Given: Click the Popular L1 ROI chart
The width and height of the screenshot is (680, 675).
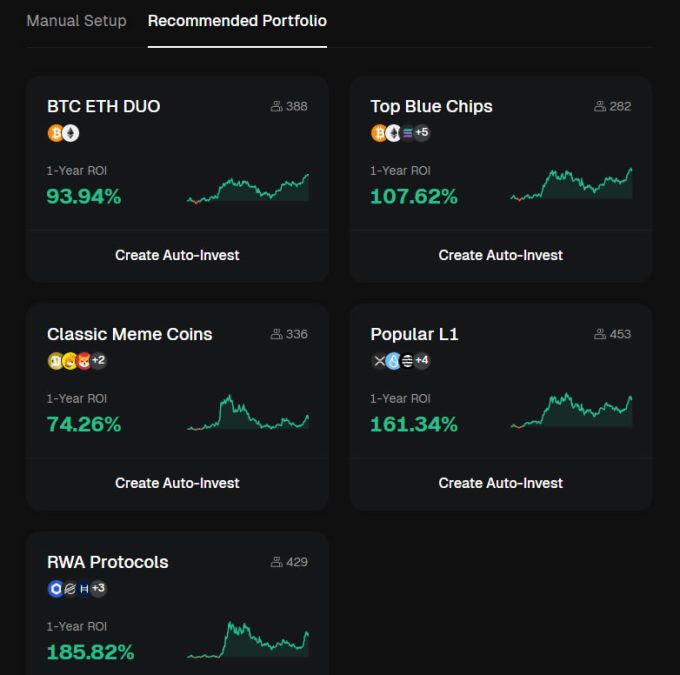Looking at the screenshot, I should [571, 411].
